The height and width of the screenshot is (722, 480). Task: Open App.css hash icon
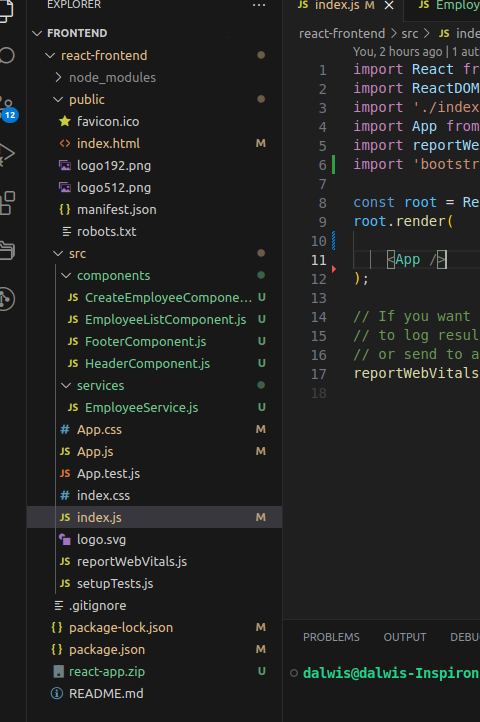pos(65,430)
